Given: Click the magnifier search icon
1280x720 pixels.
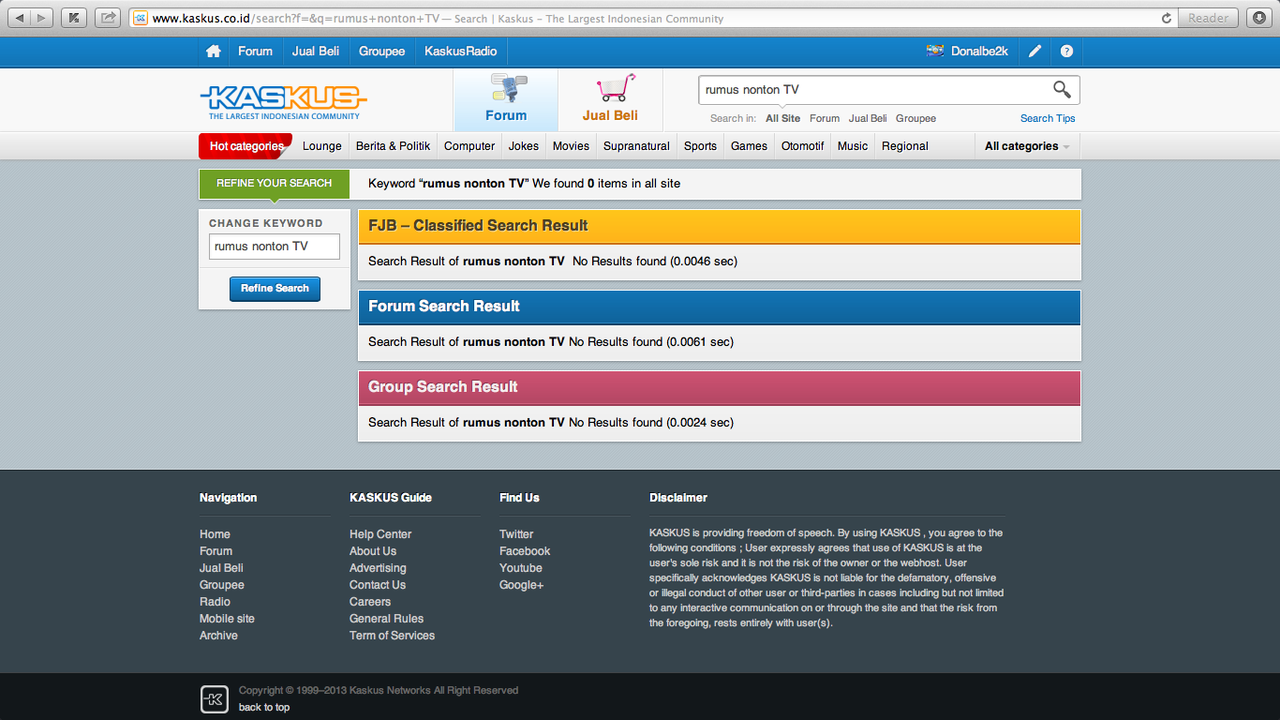Looking at the screenshot, I should tap(1062, 90).
